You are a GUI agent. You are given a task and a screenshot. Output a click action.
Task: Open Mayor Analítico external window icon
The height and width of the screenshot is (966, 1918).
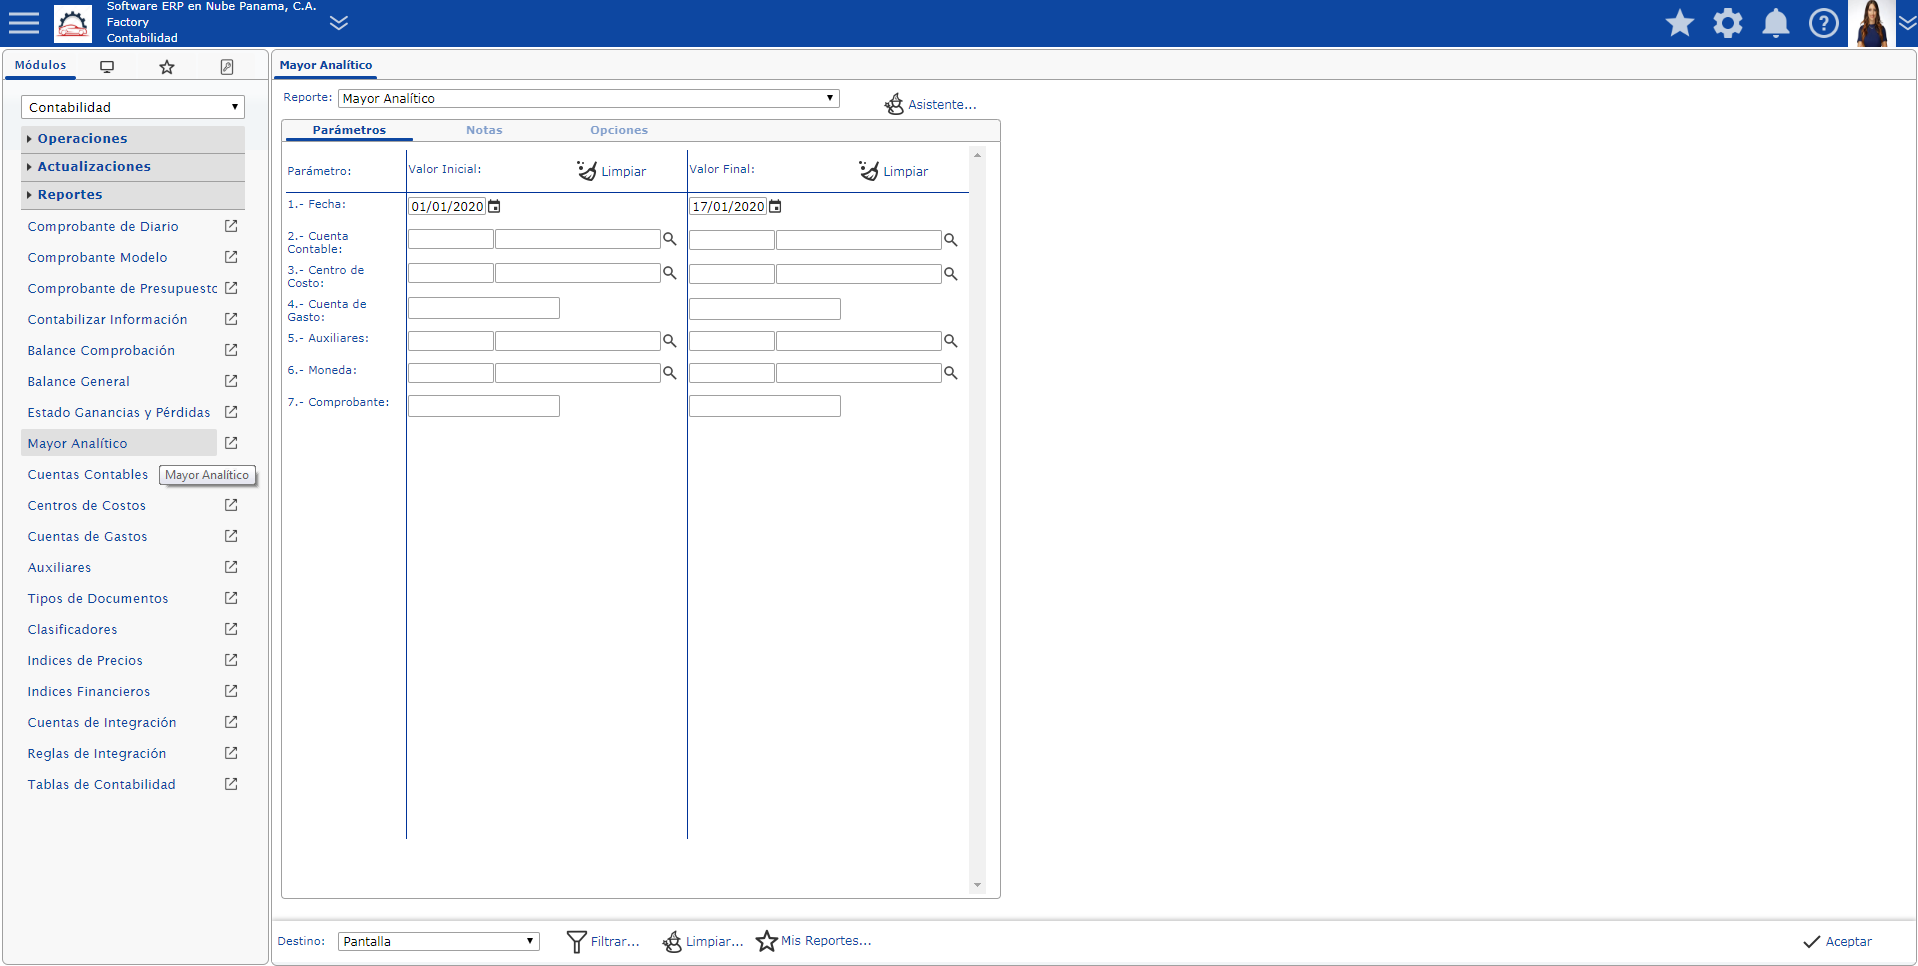tap(231, 443)
